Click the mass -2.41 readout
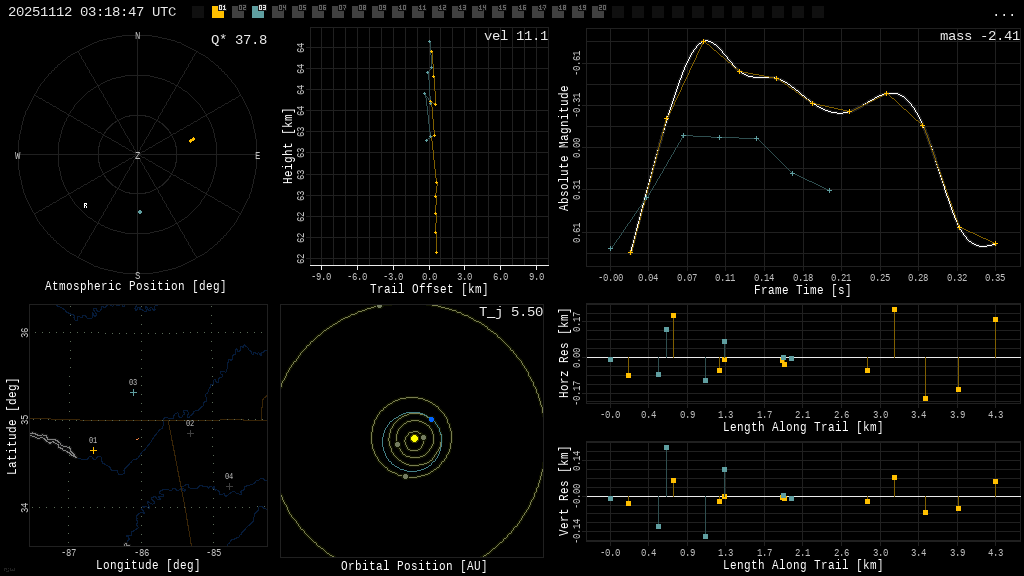This screenshot has width=1024, height=576. point(979,37)
